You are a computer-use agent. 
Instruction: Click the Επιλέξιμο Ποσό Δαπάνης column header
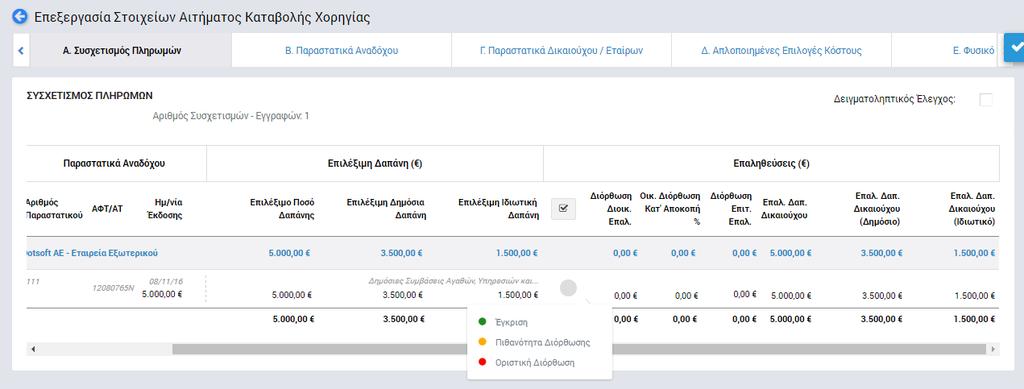283,209
